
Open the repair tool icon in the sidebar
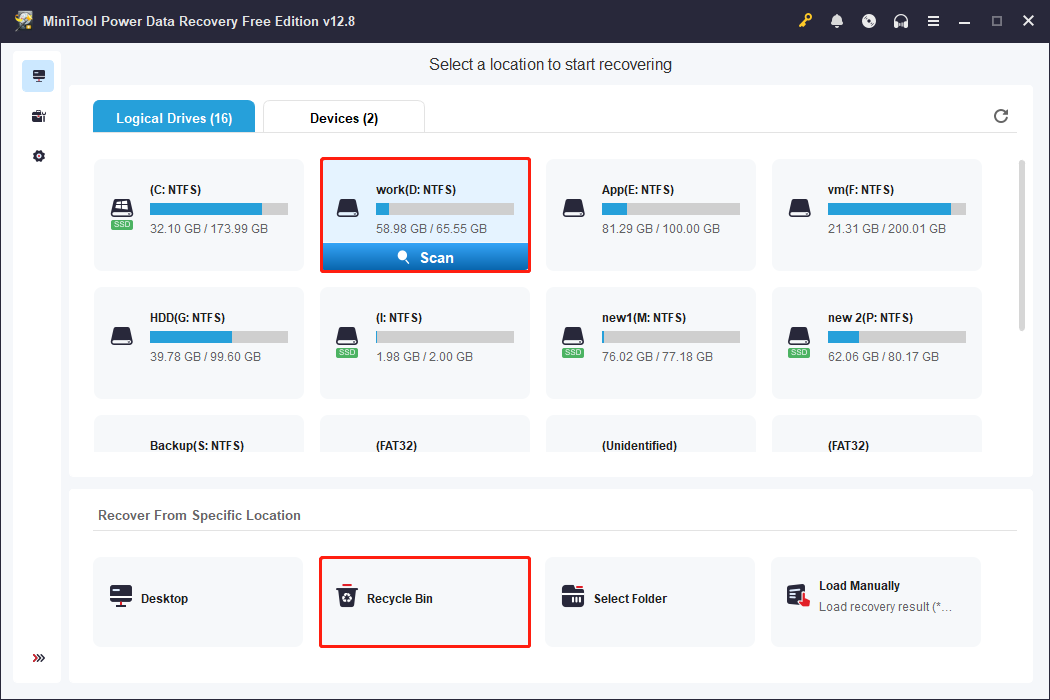click(38, 116)
